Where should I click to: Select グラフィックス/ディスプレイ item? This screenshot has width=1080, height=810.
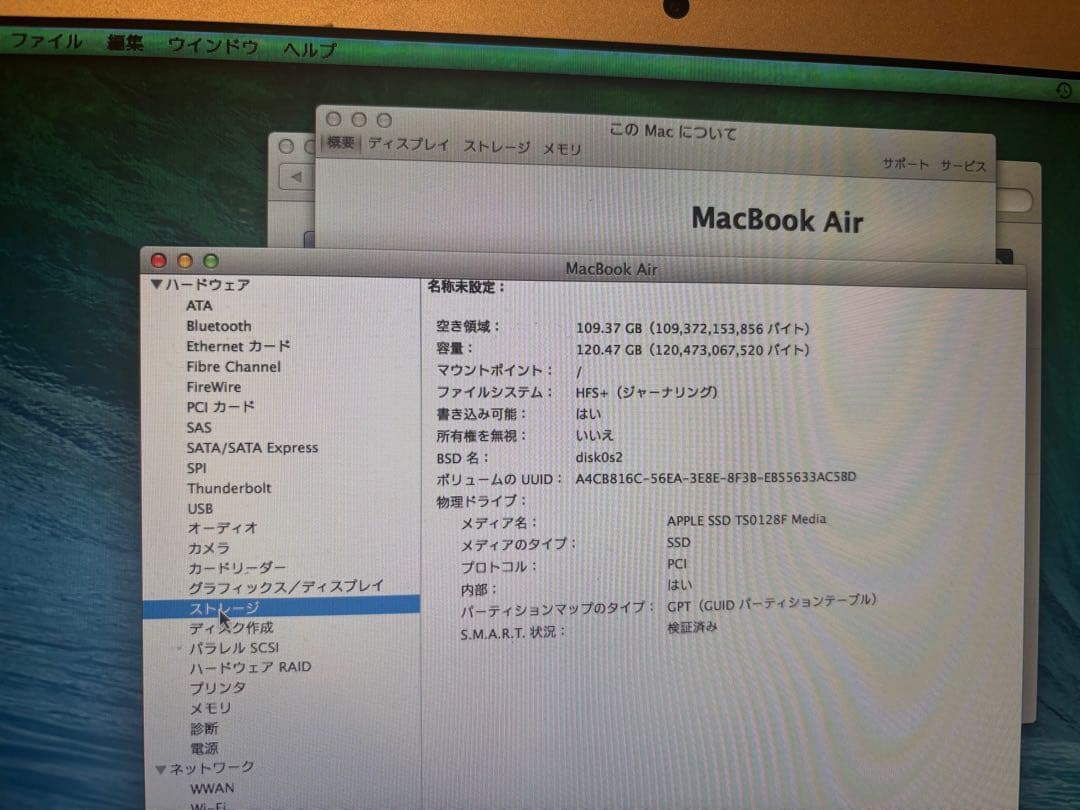286,587
